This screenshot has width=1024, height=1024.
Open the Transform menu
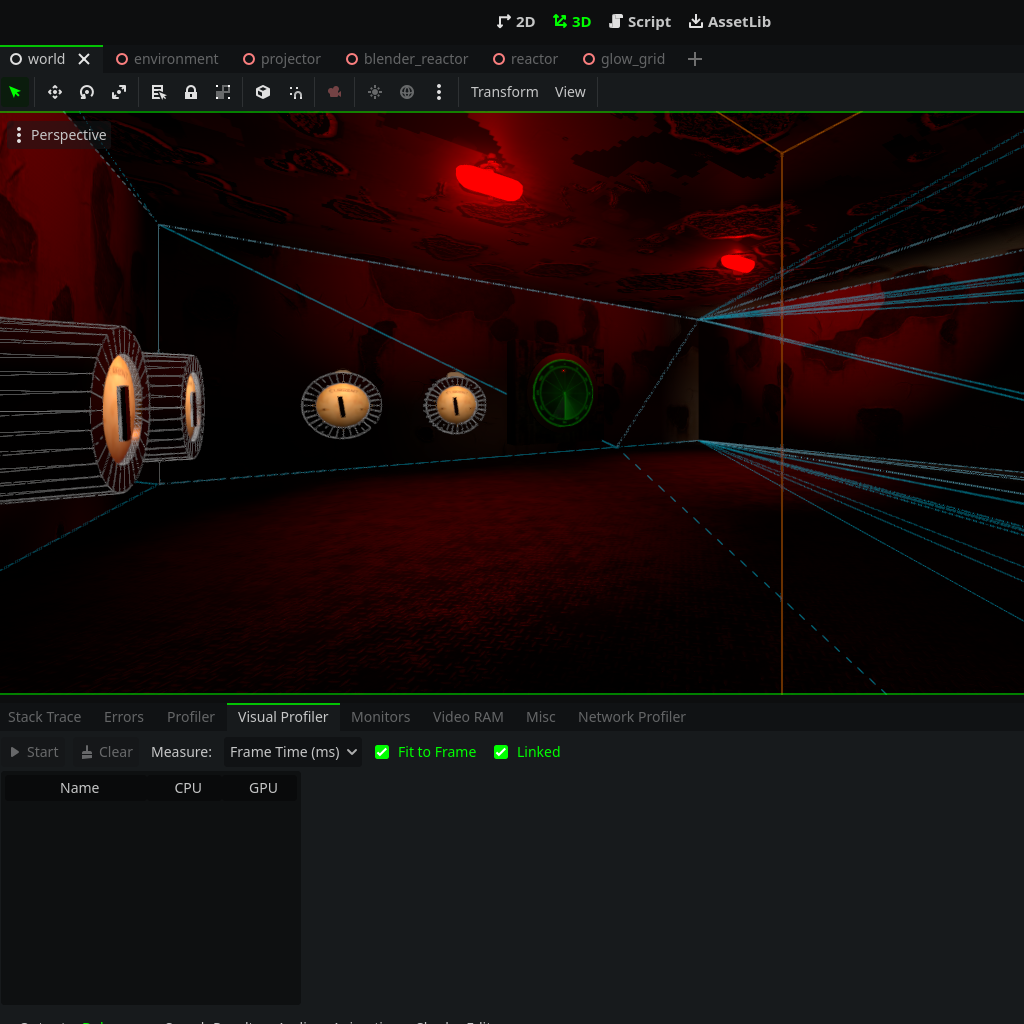coord(505,92)
